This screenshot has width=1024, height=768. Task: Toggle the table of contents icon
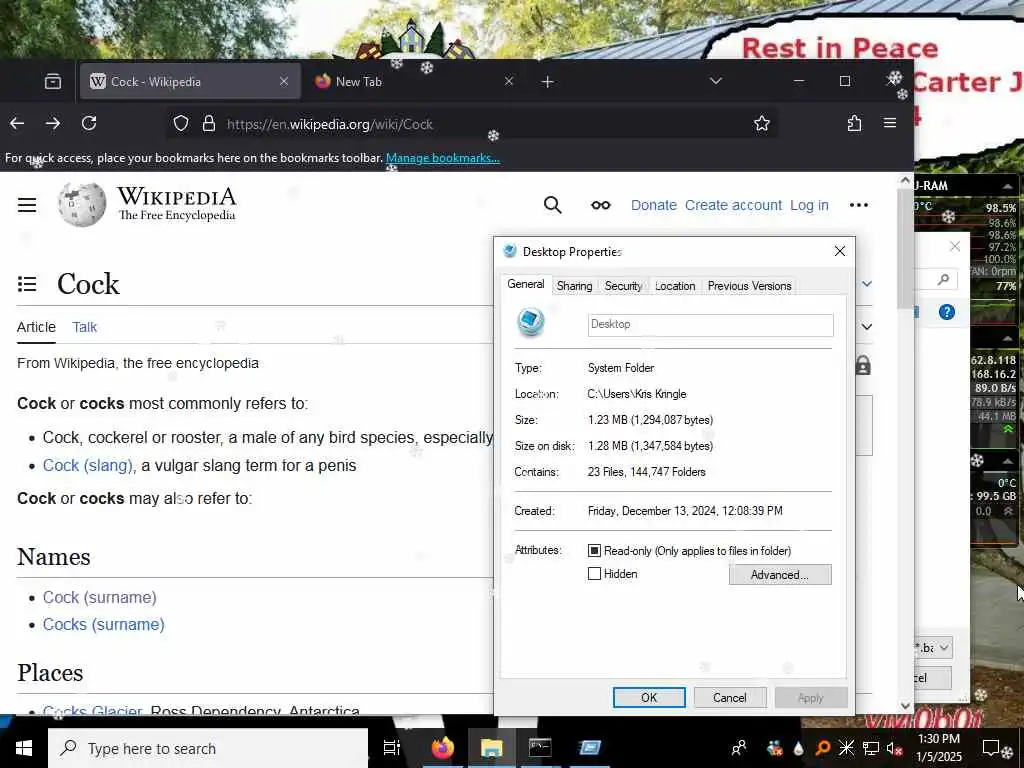[27, 284]
